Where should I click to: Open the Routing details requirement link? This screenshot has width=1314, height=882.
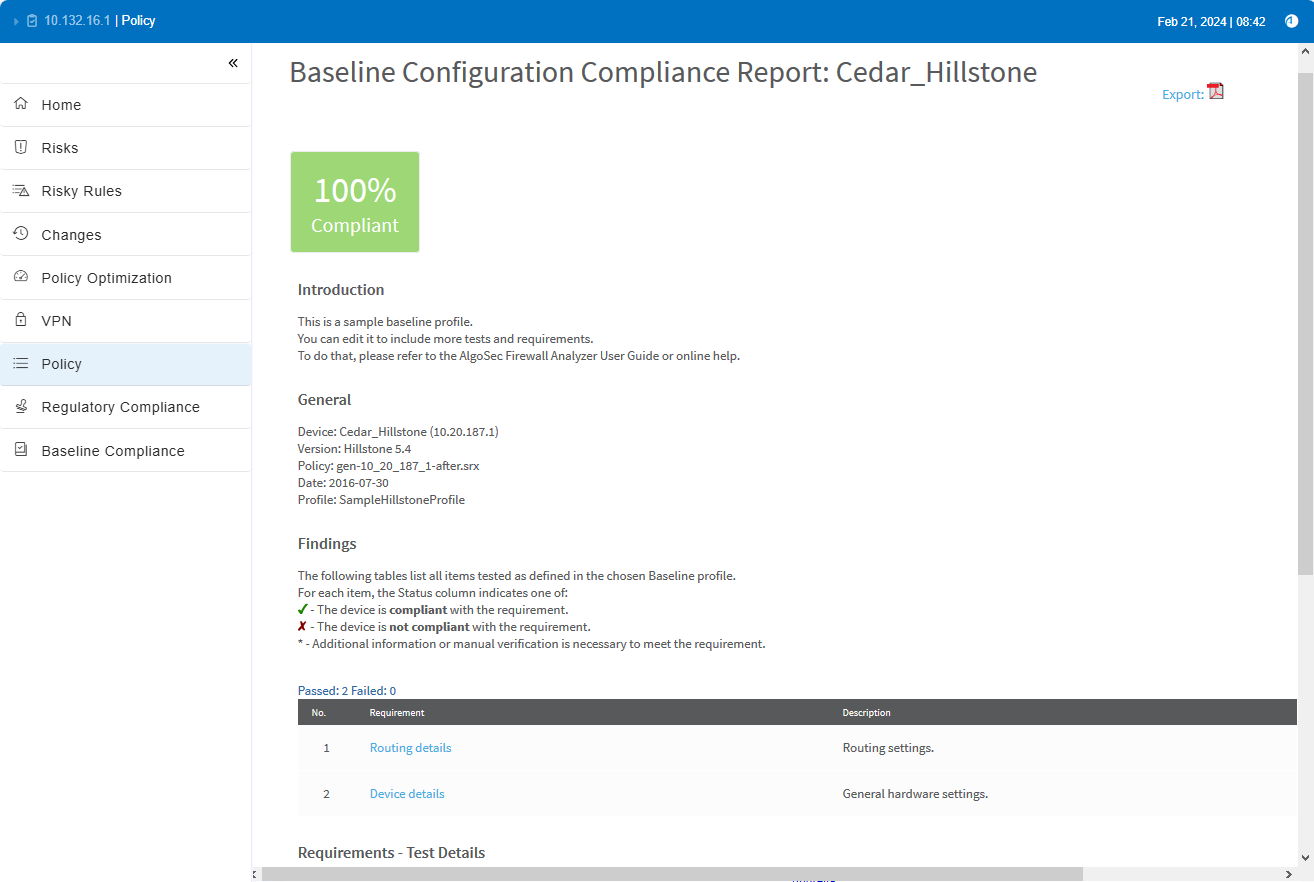tap(410, 748)
